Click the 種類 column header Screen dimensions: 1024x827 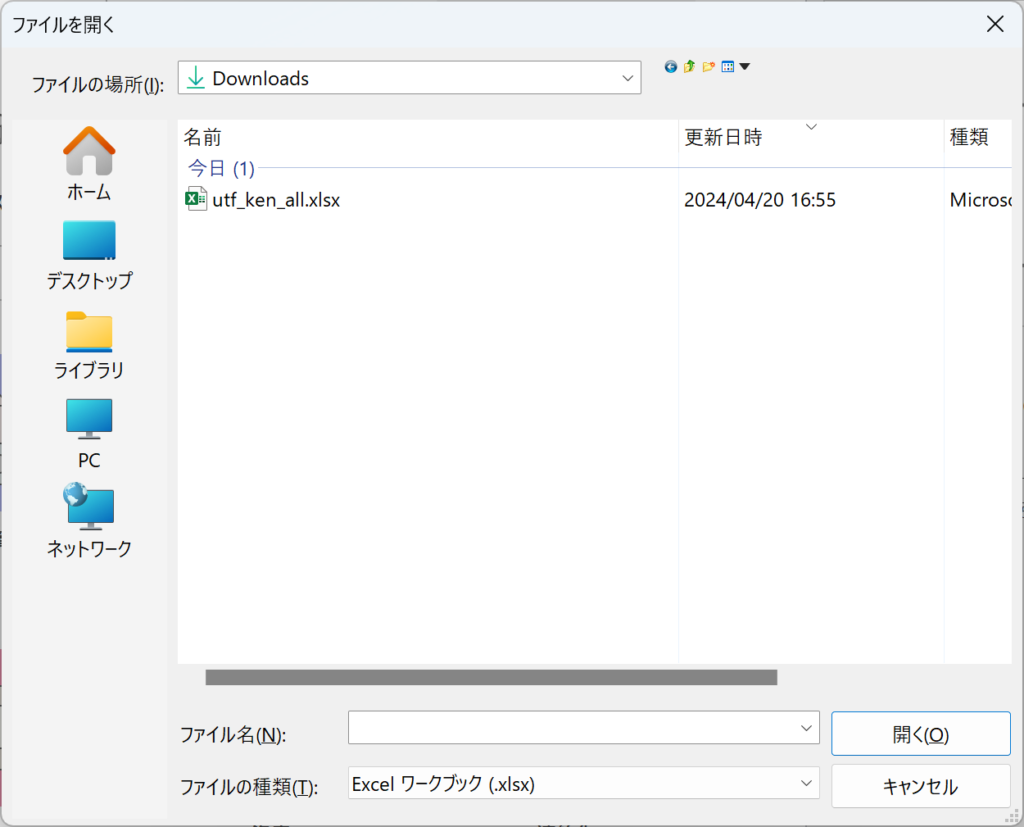[969, 138]
